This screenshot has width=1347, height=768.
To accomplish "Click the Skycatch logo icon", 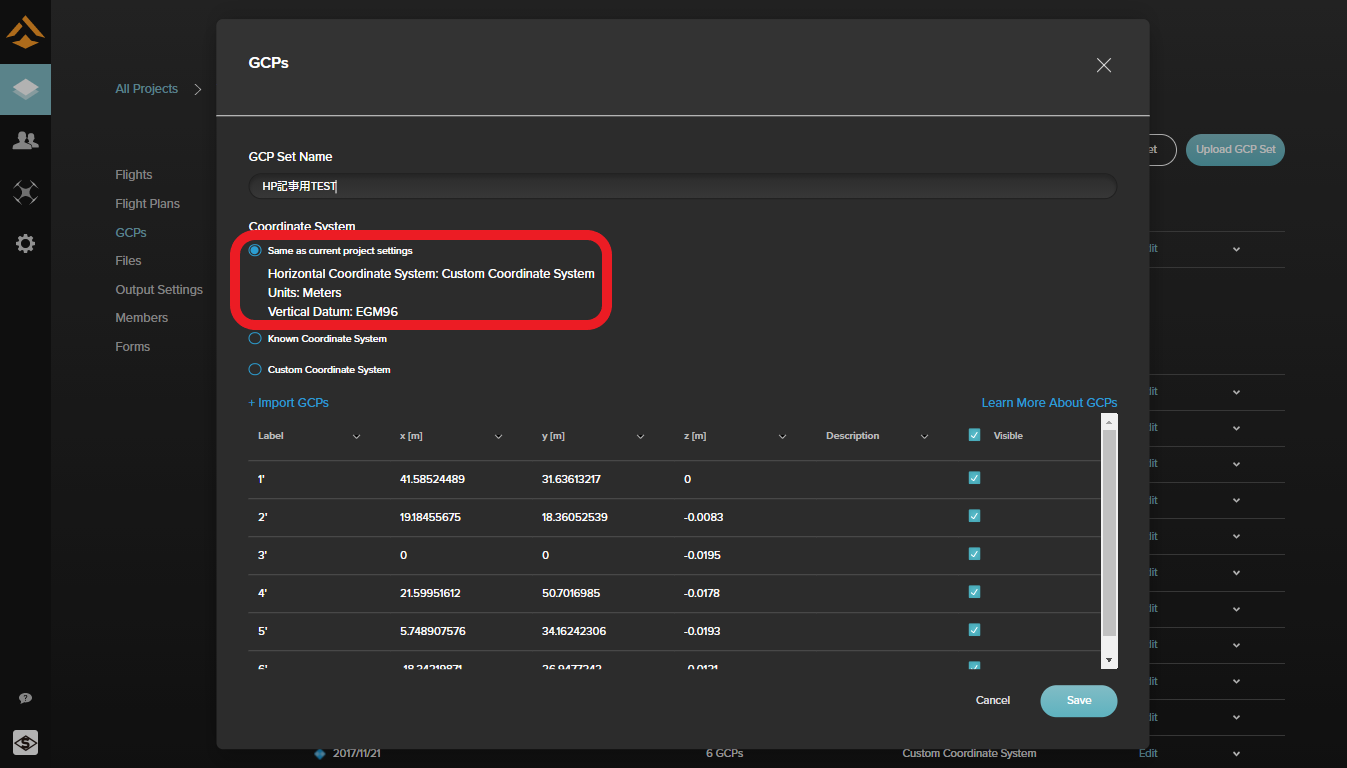I will coord(25,32).
